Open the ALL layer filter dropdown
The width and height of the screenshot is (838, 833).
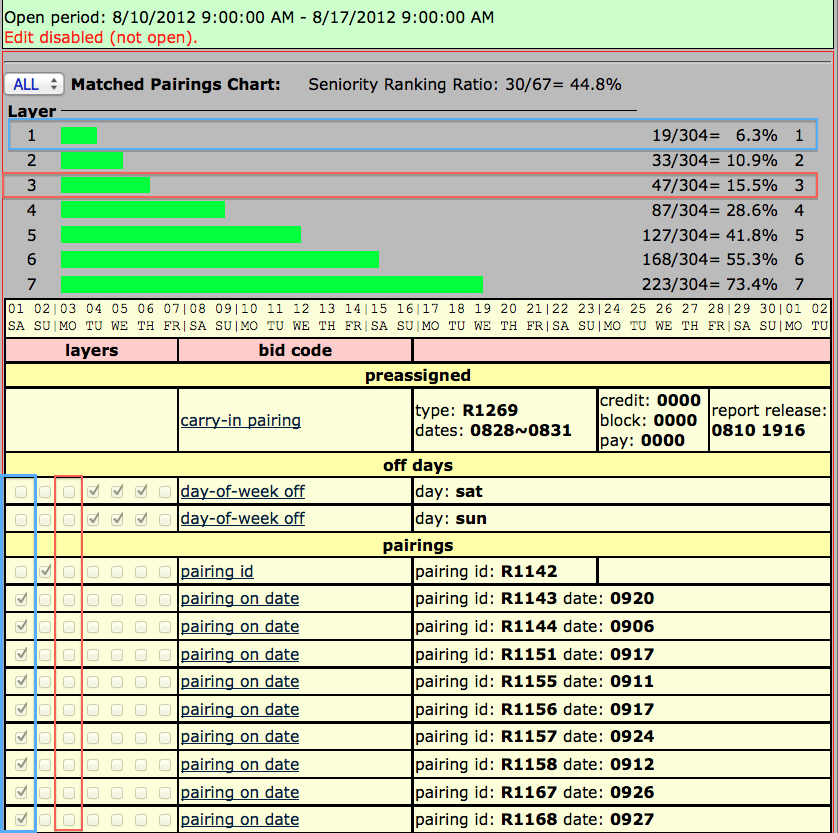click(x=31, y=84)
